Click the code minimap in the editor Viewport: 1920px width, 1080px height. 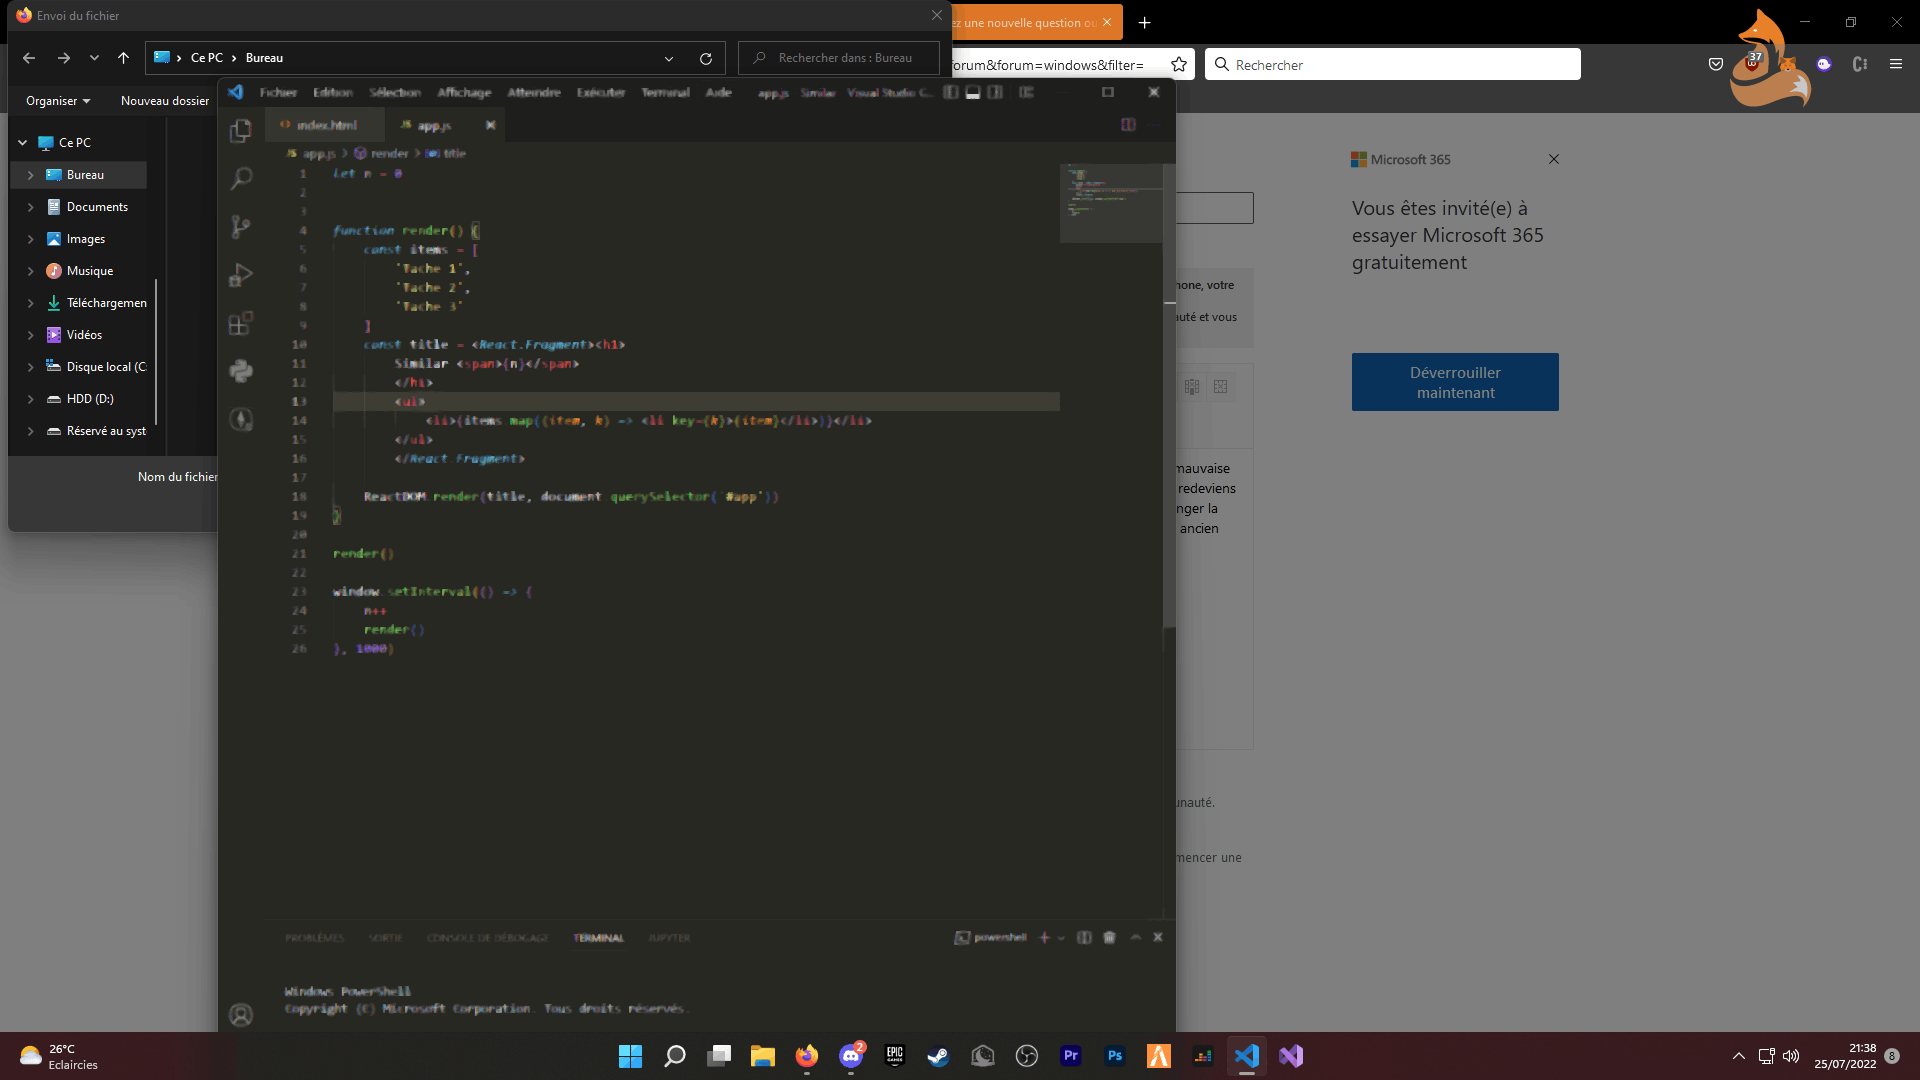pos(1110,203)
